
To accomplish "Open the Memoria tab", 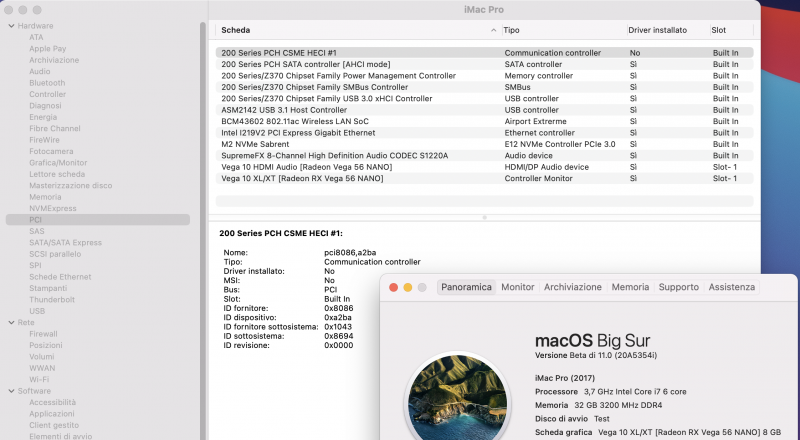I will (x=630, y=287).
